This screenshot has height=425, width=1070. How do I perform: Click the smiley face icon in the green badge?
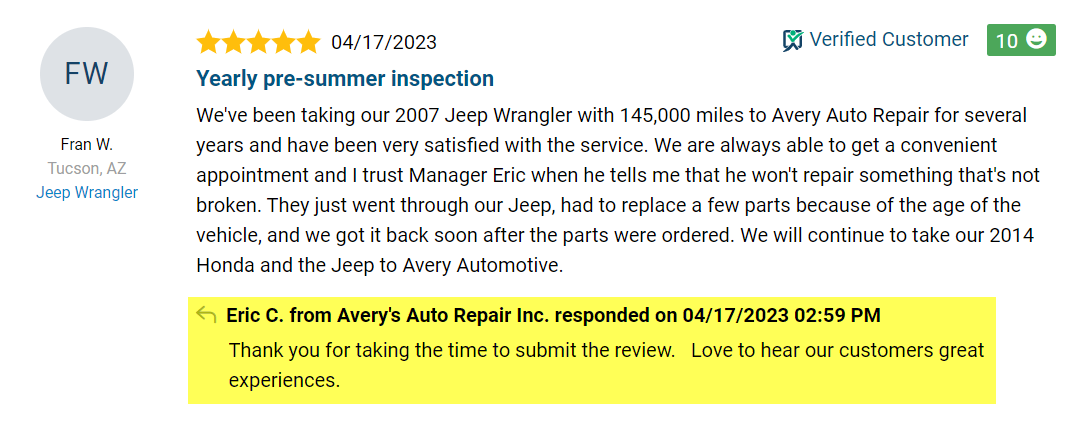click(1036, 40)
